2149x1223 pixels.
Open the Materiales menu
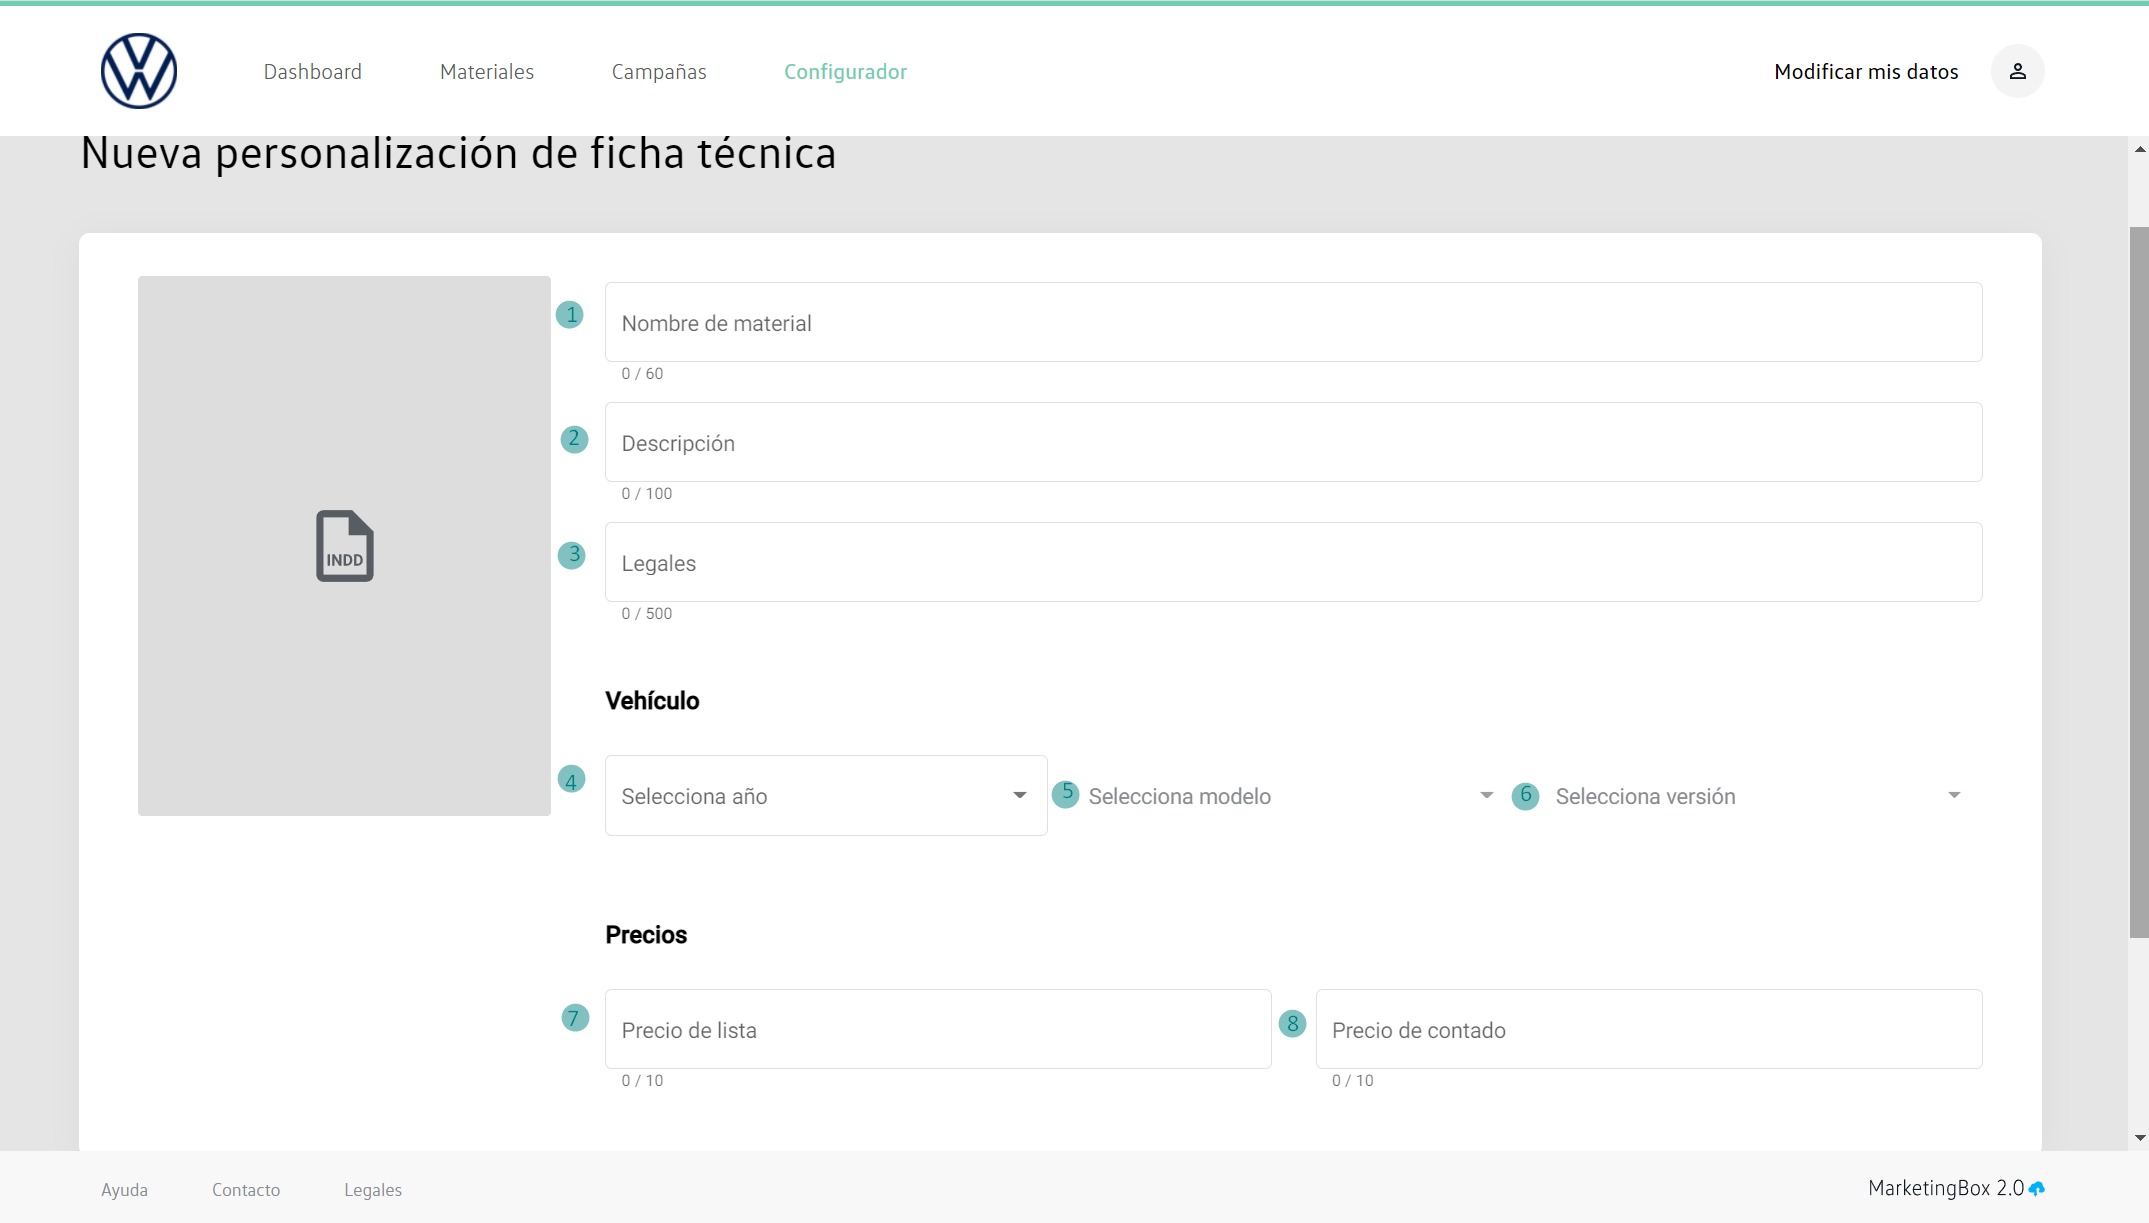pos(487,72)
